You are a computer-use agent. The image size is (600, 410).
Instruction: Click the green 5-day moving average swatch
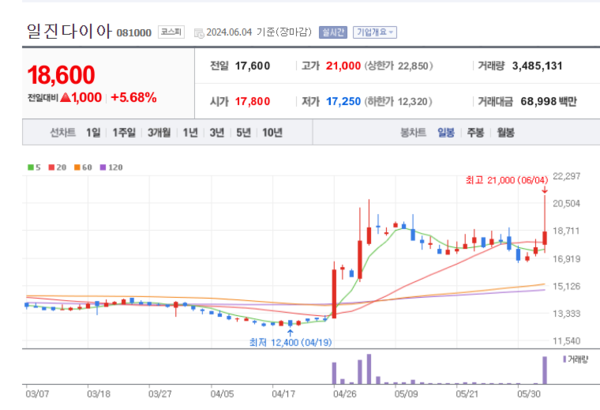click(x=31, y=167)
